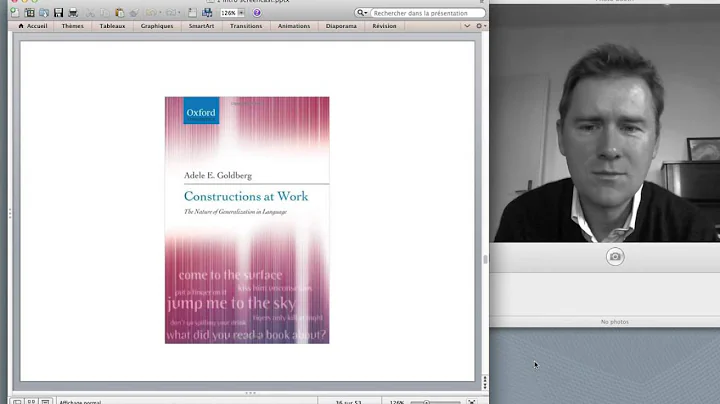Image resolution: width=720 pixels, height=404 pixels.
Task: Start slideshow view icon in status bar
Action: coord(45,402)
